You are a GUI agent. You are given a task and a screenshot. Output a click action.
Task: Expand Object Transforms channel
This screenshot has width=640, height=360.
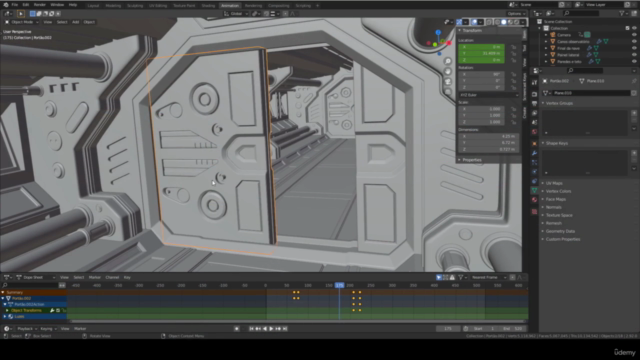pyautogui.click(x=7, y=311)
